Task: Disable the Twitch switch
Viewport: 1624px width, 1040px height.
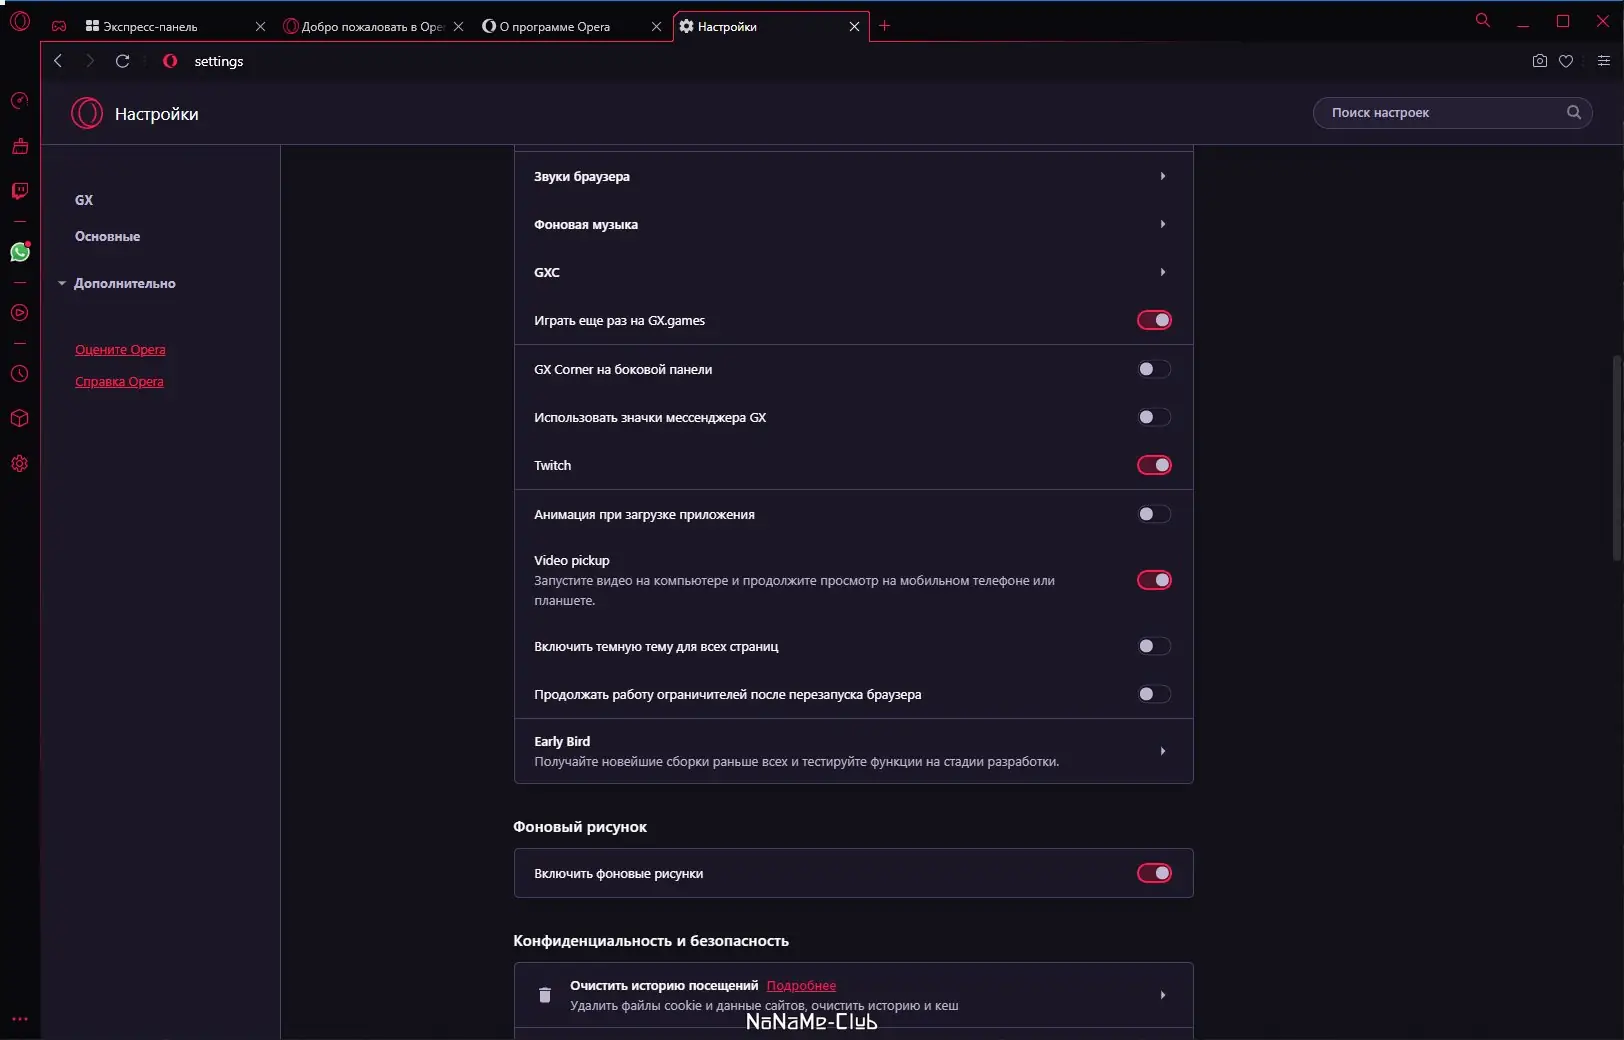Action: [1154, 465]
